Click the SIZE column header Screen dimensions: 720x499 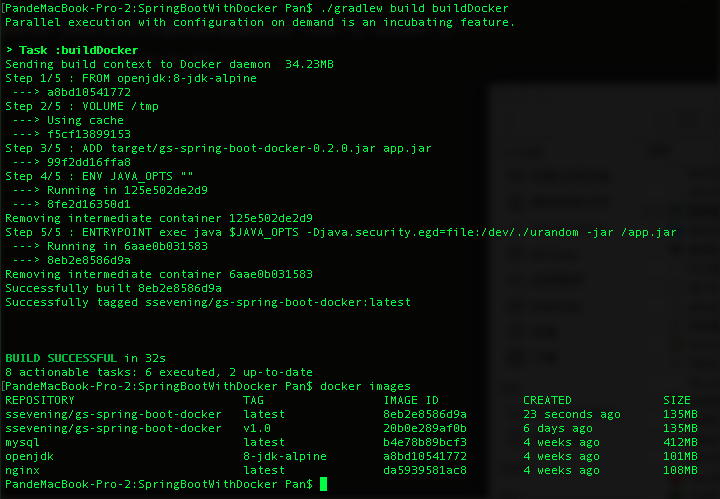point(677,400)
